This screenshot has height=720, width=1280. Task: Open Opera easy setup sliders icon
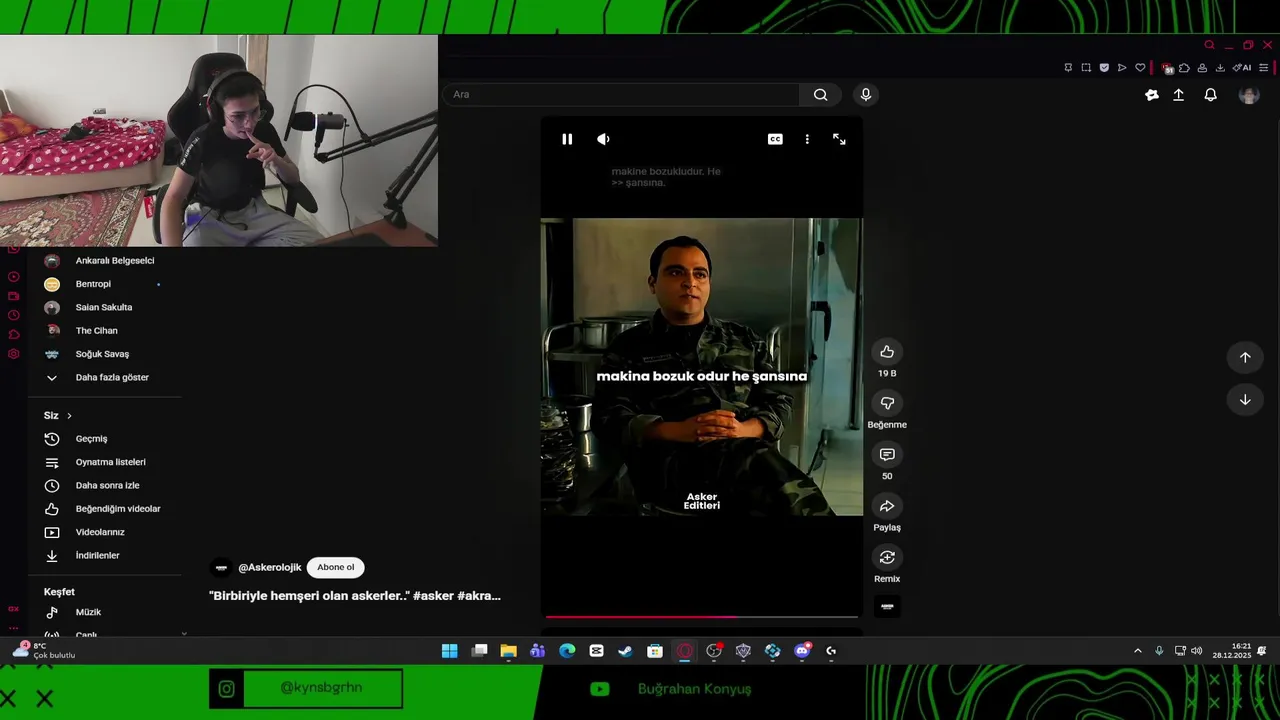[1264, 68]
